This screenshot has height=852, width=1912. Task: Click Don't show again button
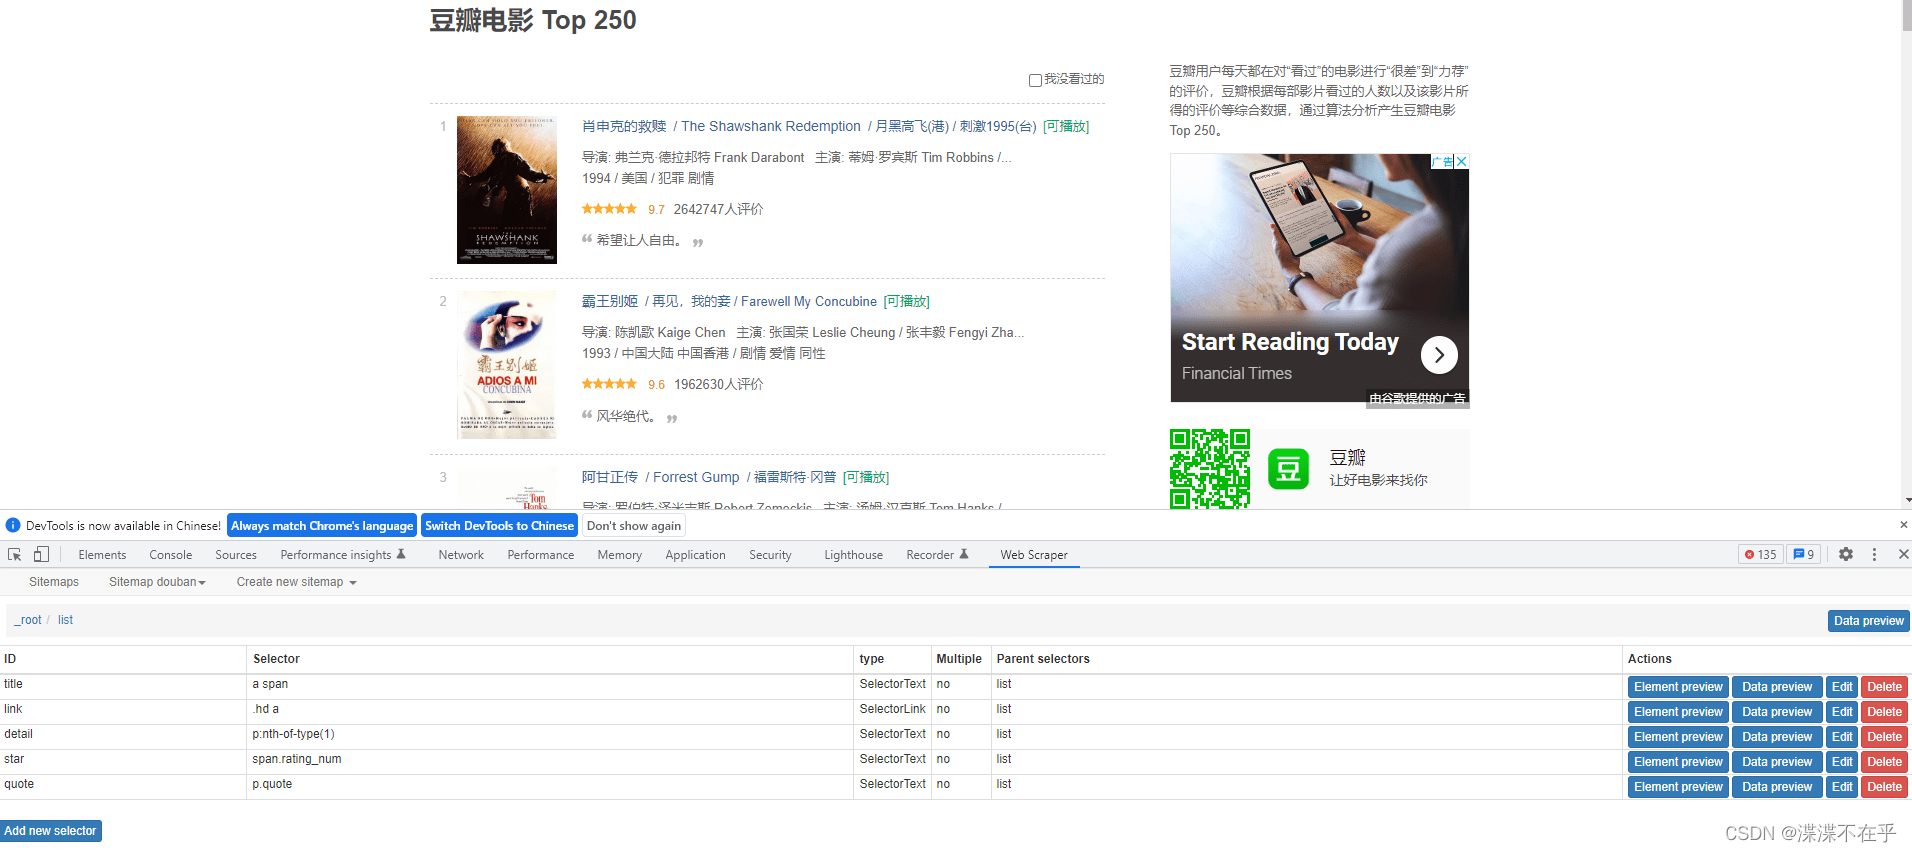pyautogui.click(x=634, y=526)
